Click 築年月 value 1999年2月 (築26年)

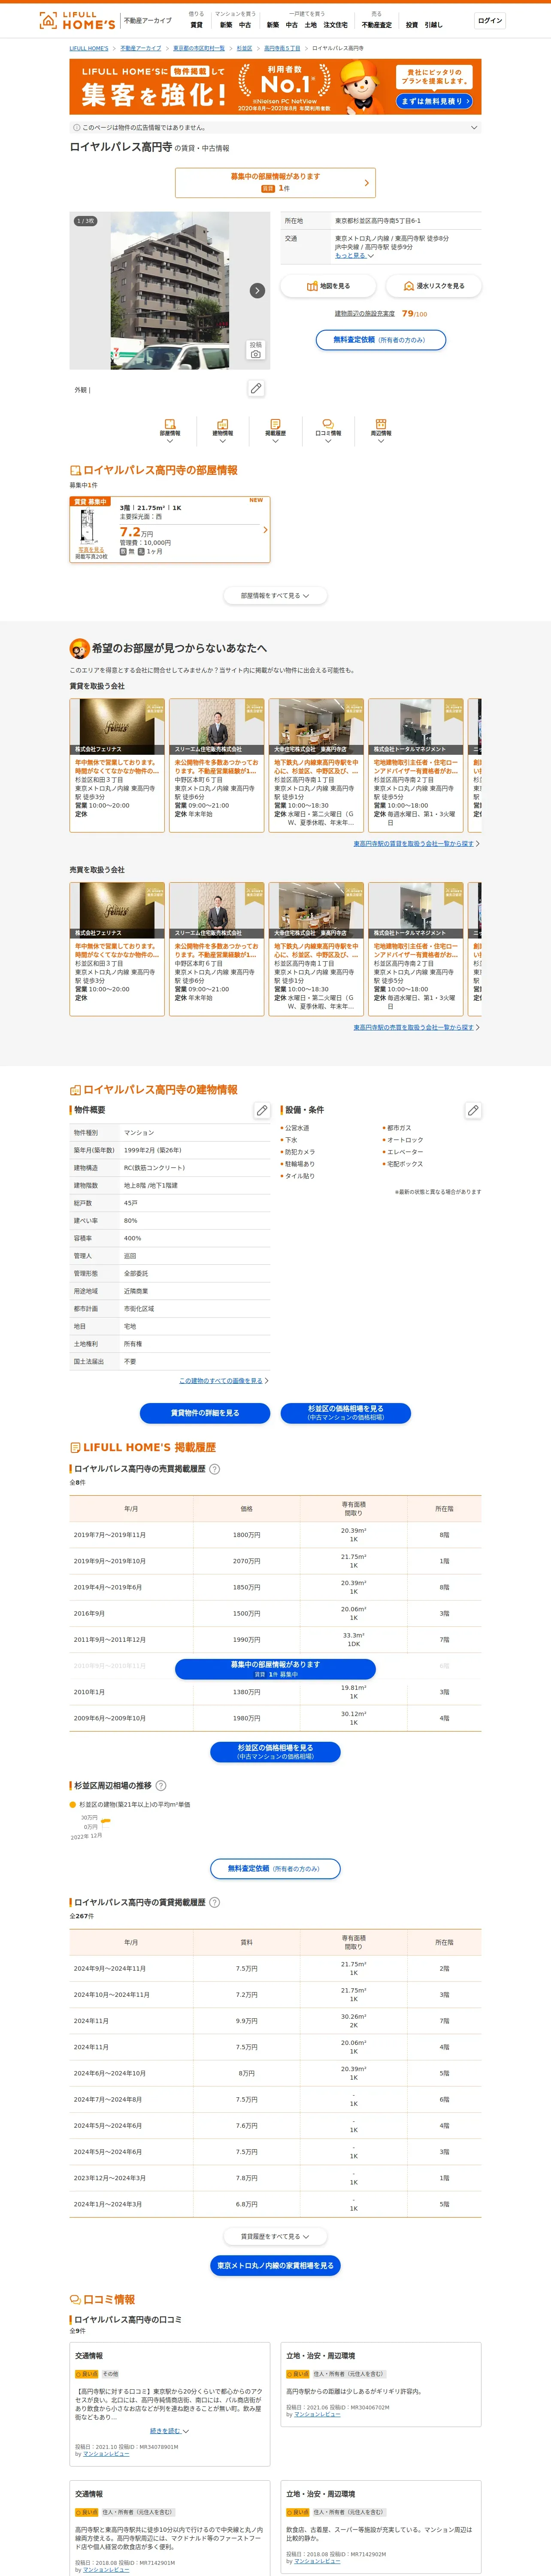[153, 1150]
